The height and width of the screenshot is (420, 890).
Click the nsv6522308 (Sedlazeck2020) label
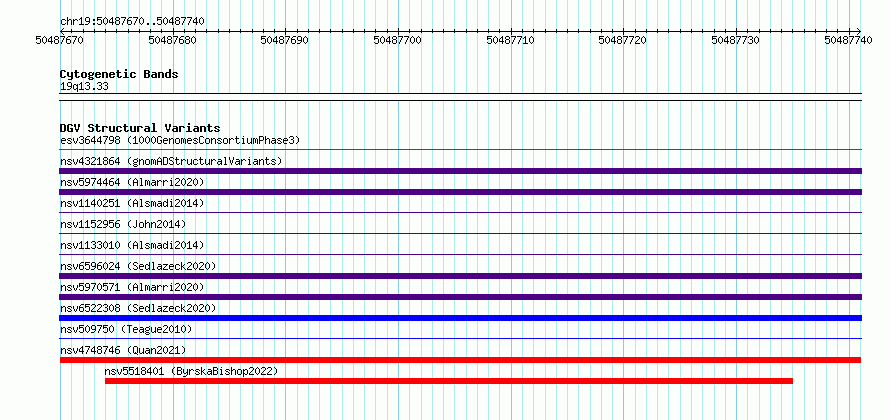tap(138, 308)
